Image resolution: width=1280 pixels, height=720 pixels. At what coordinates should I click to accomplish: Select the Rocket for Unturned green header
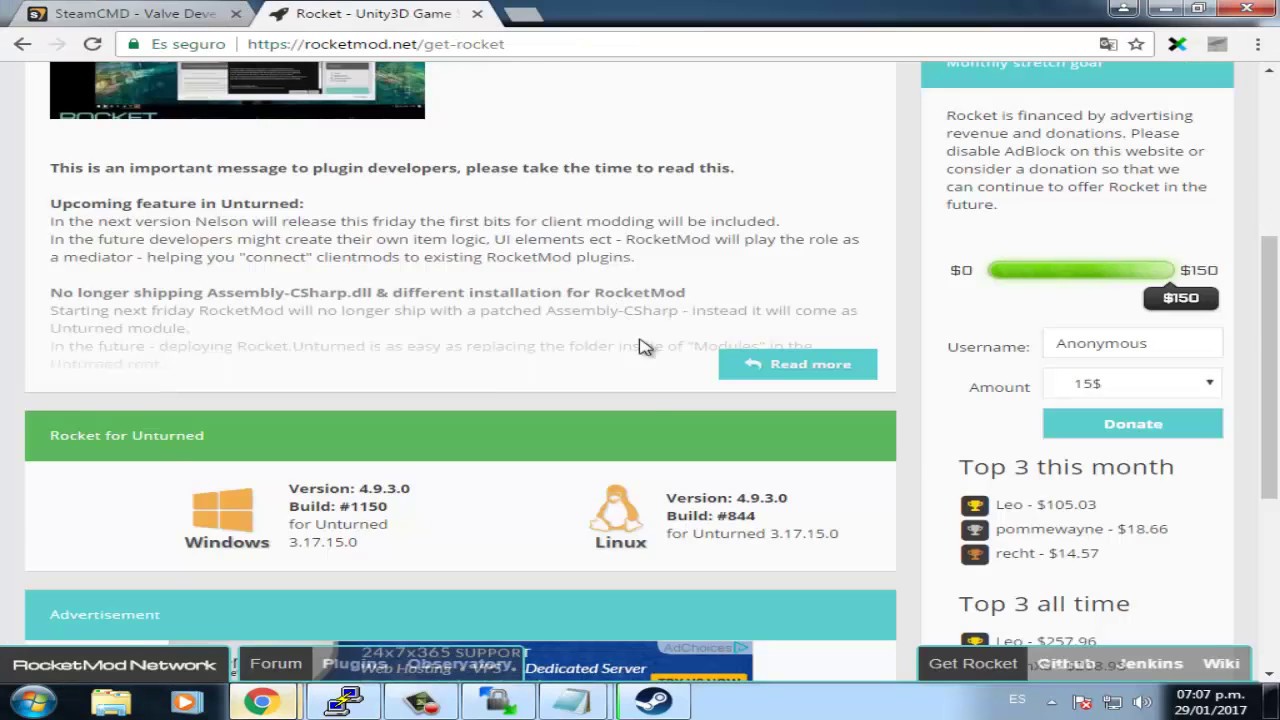pos(460,435)
